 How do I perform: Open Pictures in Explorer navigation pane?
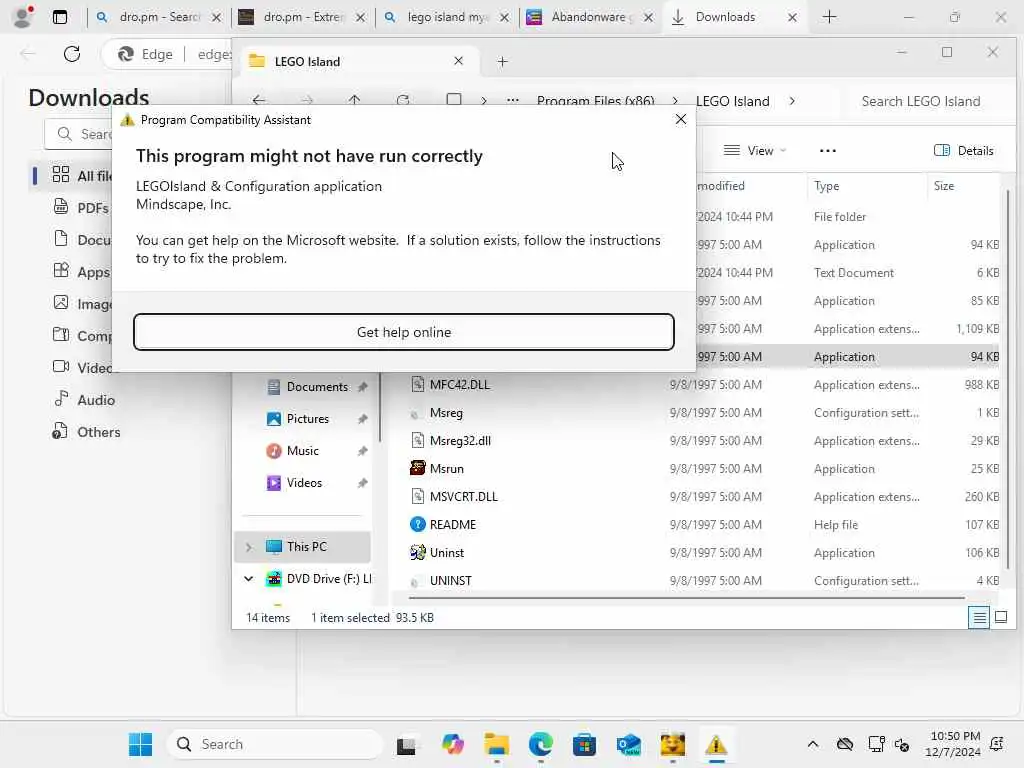(308, 419)
